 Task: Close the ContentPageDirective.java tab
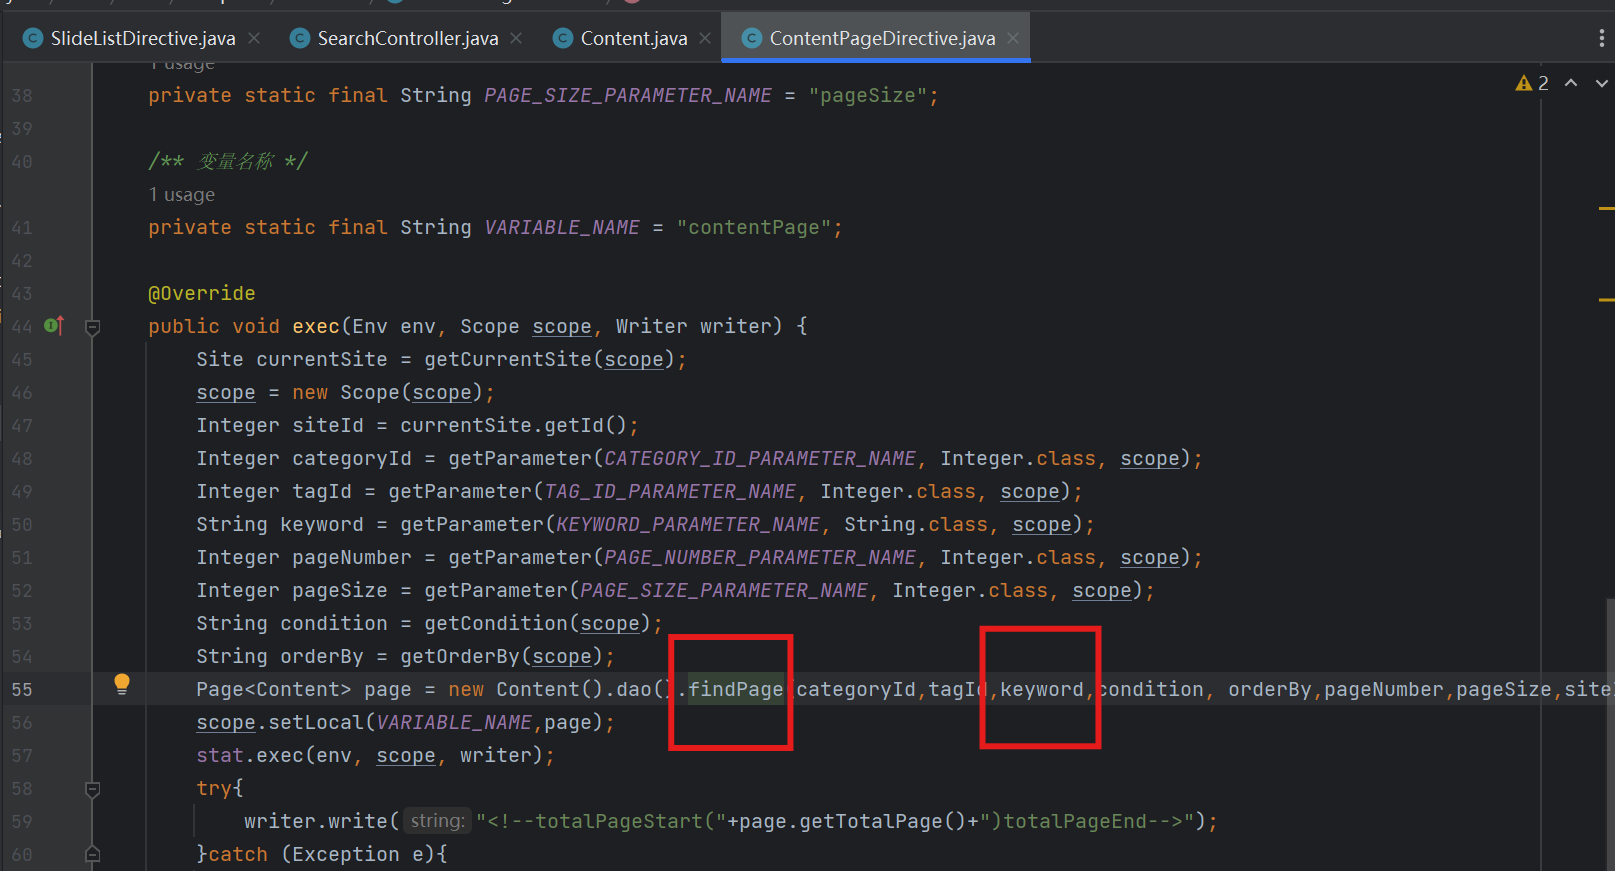point(1013,38)
